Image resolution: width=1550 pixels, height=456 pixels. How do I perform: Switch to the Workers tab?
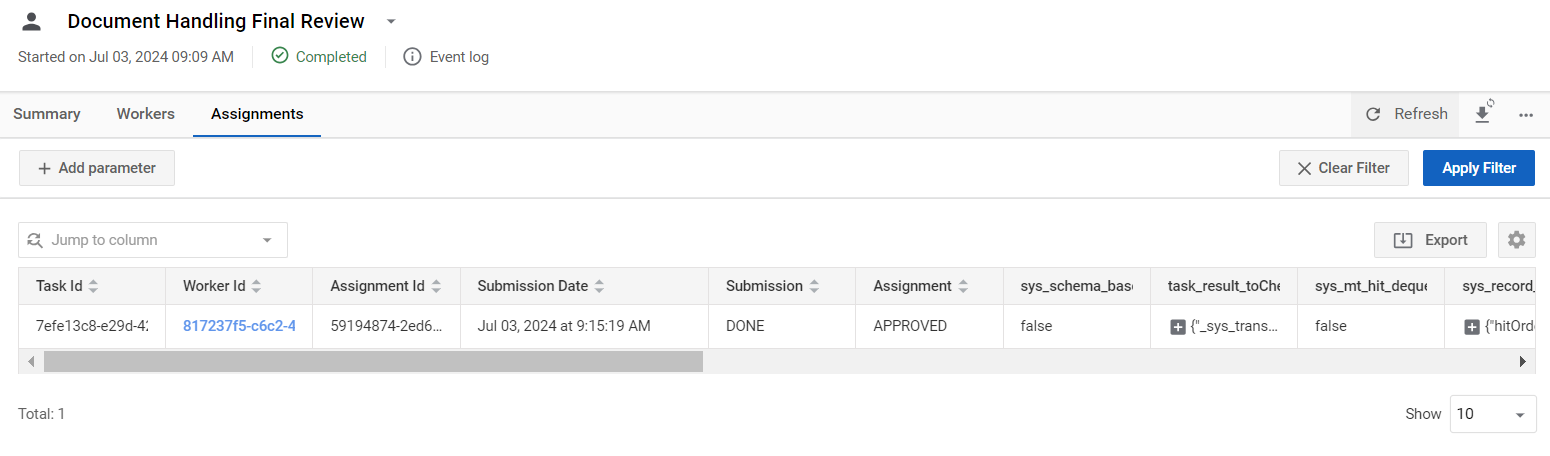click(146, 114)
